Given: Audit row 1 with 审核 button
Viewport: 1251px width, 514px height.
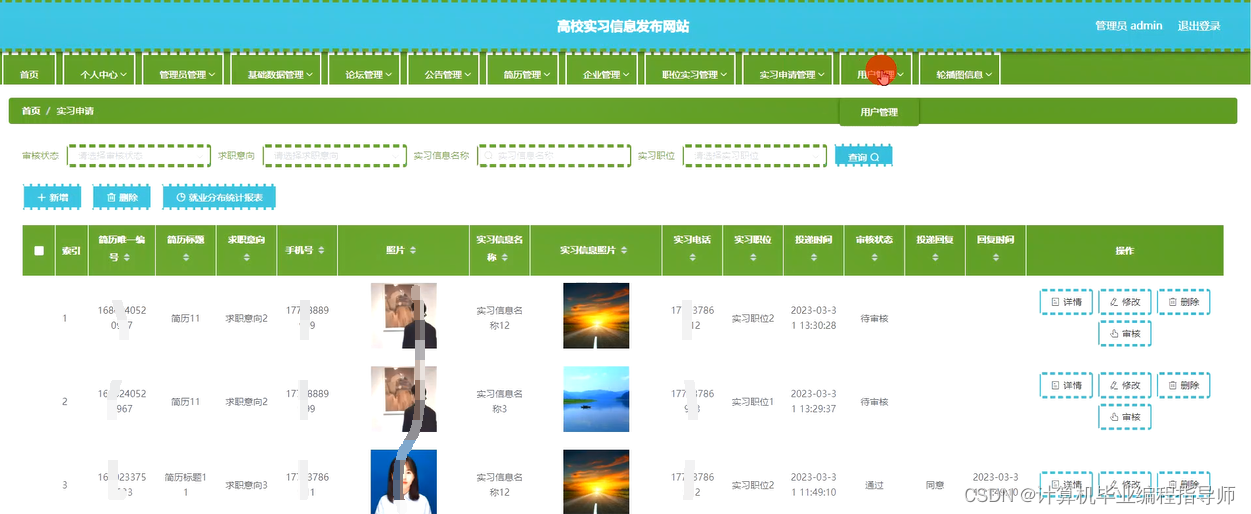Looking at the screenshot, I should (1125, 333).
